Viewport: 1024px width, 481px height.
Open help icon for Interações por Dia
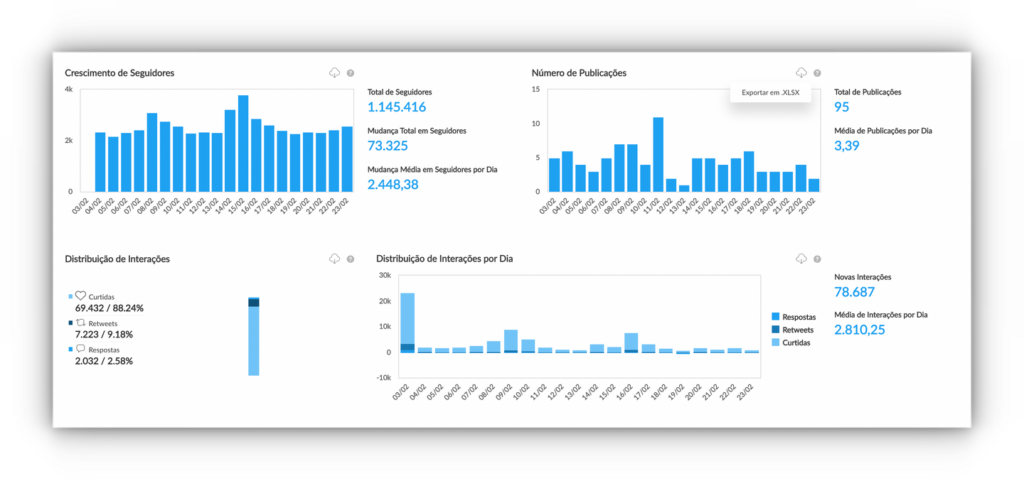click(817, 259)
